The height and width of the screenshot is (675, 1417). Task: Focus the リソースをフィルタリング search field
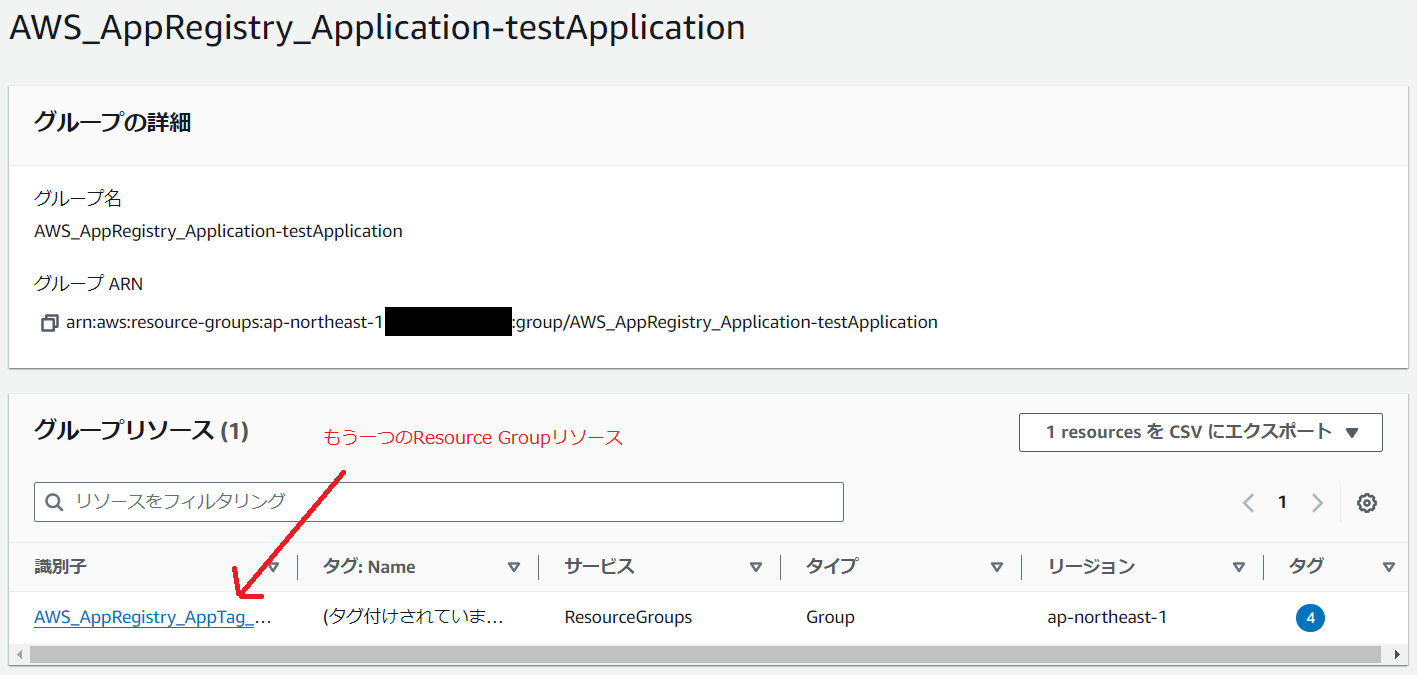click(x=439, y=502)
